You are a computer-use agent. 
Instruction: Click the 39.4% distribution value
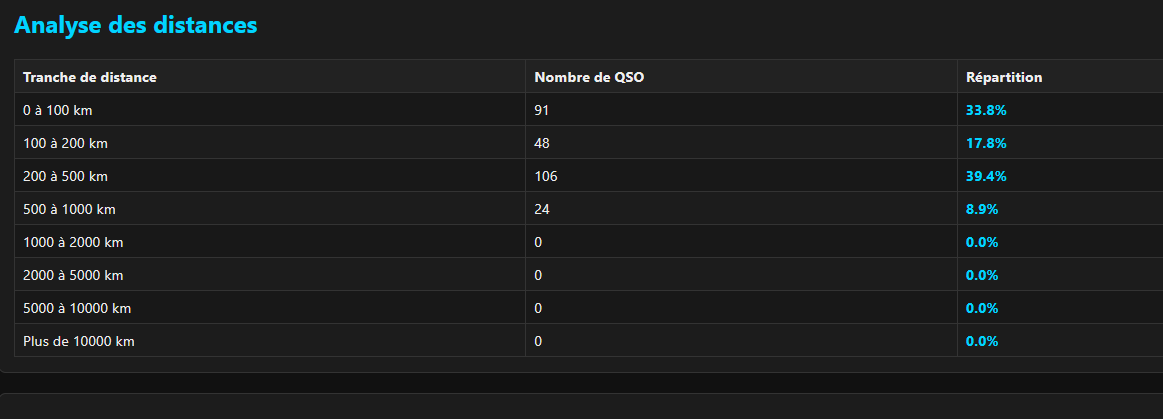[986, 176]
